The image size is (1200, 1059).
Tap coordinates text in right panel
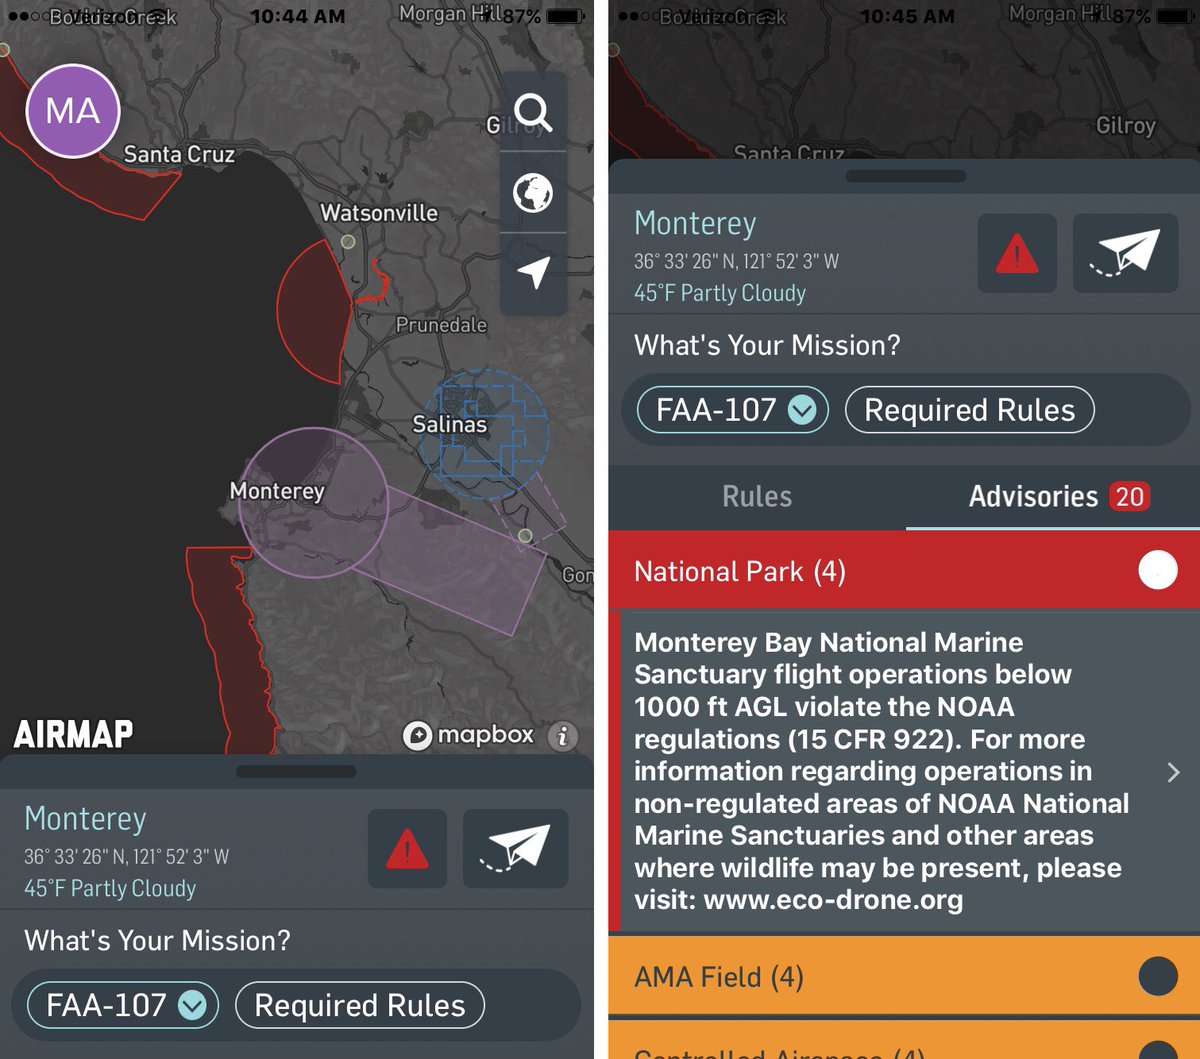[736, 261]
